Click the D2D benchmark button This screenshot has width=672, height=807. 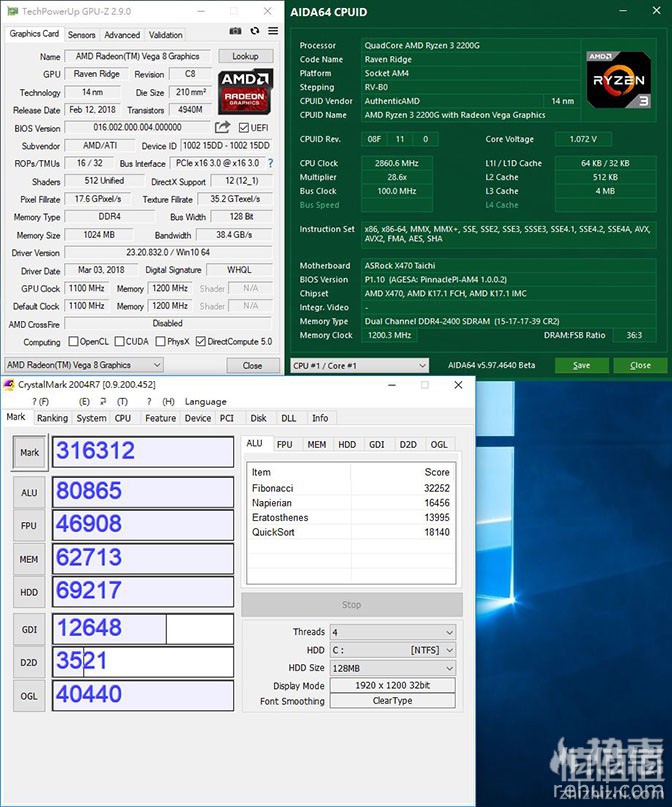(x=29, y=662)
